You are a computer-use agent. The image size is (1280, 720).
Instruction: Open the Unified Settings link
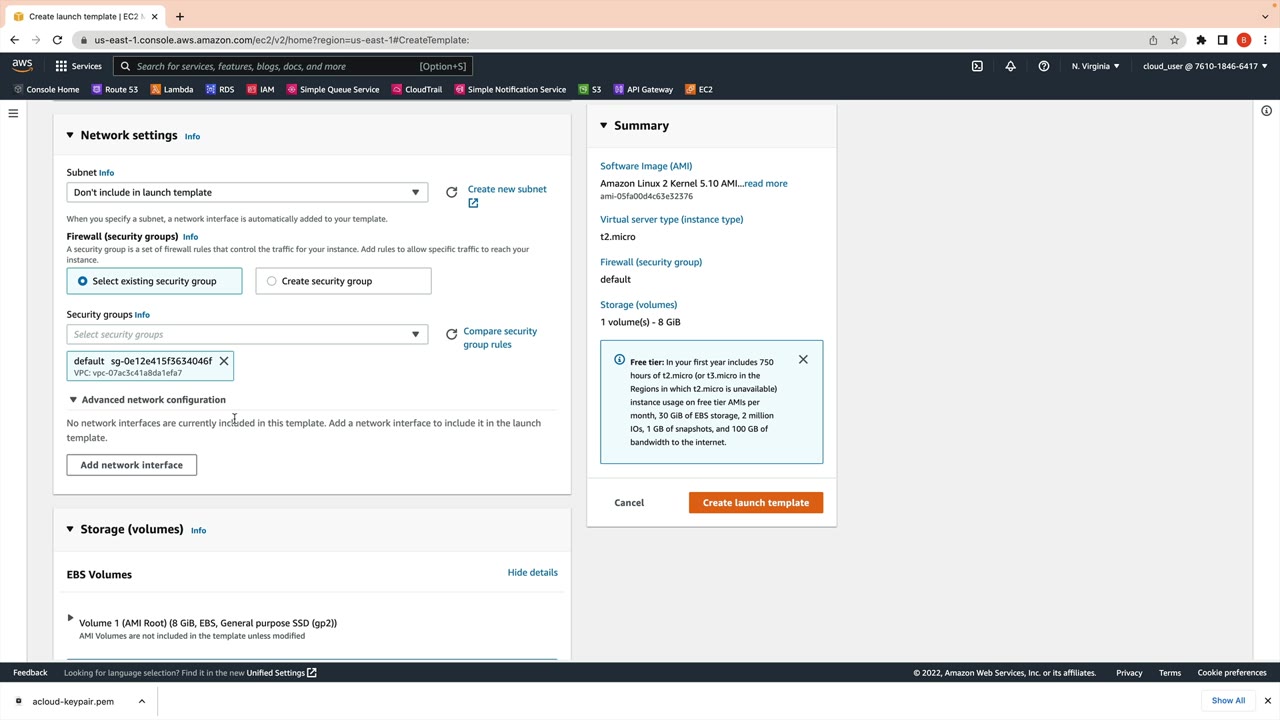coord(282,672)
